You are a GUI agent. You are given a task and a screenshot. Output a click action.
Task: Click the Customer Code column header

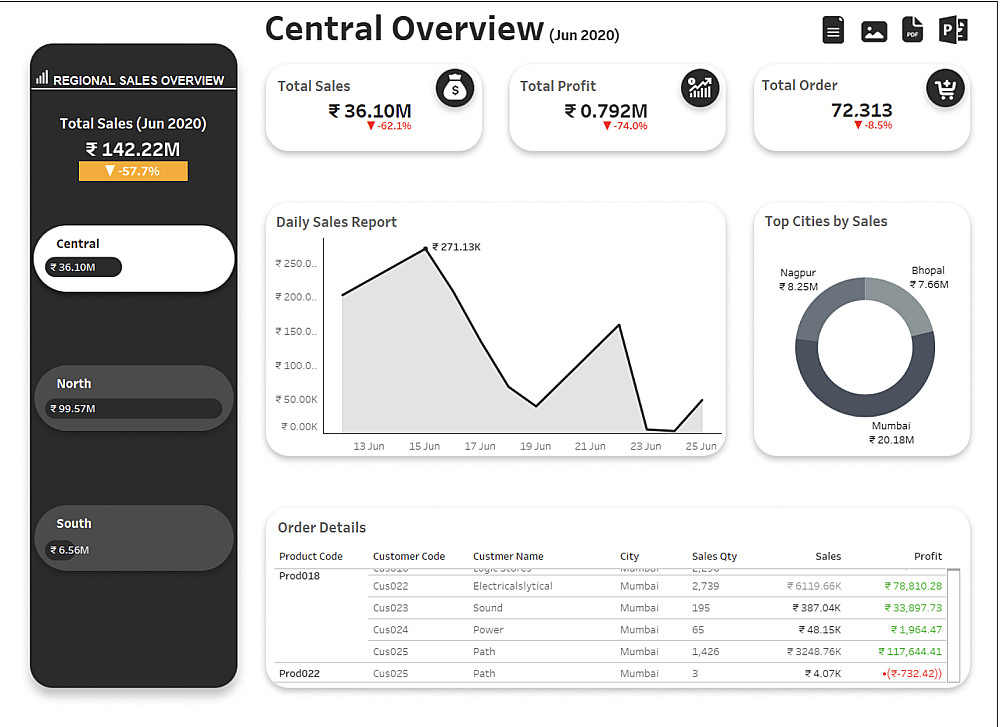click(x=409, y=556)
